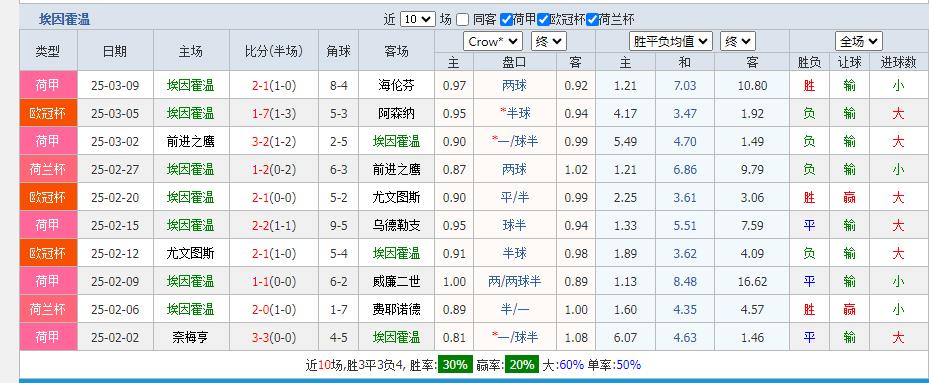Click the 荷兰杯 type cell on 25-02-27
The height and width of the screenshot is (383, 929).
[48, 170]
